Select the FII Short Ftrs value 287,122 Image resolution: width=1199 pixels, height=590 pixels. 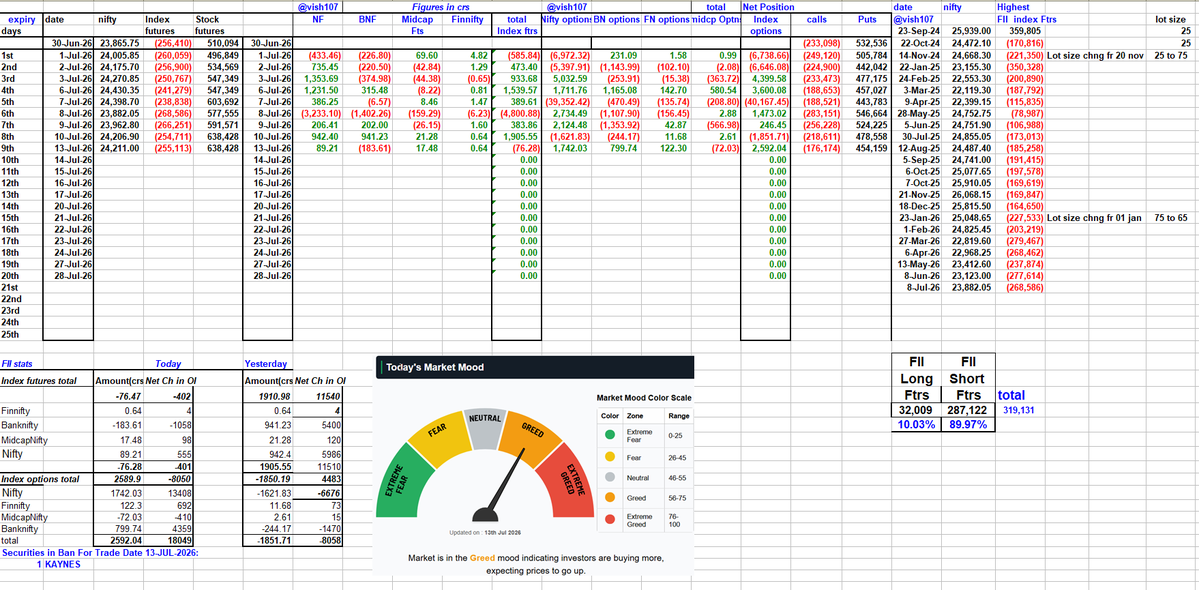tap(968, 410)
